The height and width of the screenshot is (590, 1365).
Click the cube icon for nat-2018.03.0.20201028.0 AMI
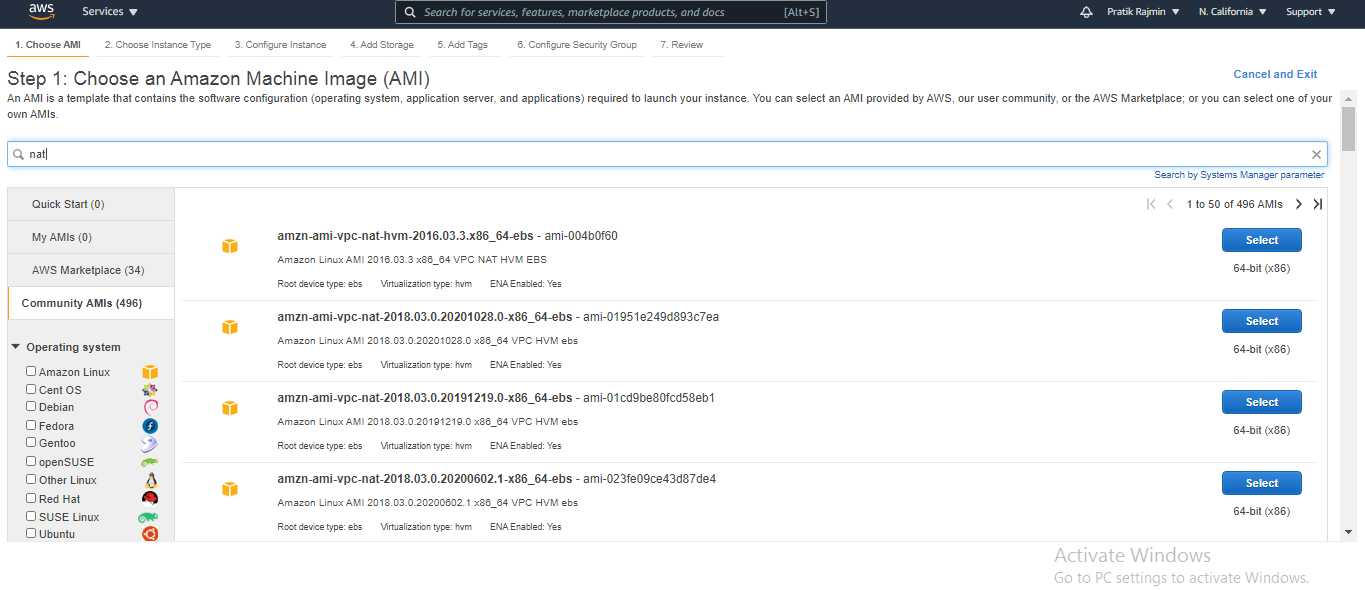[x=230, y=327]
